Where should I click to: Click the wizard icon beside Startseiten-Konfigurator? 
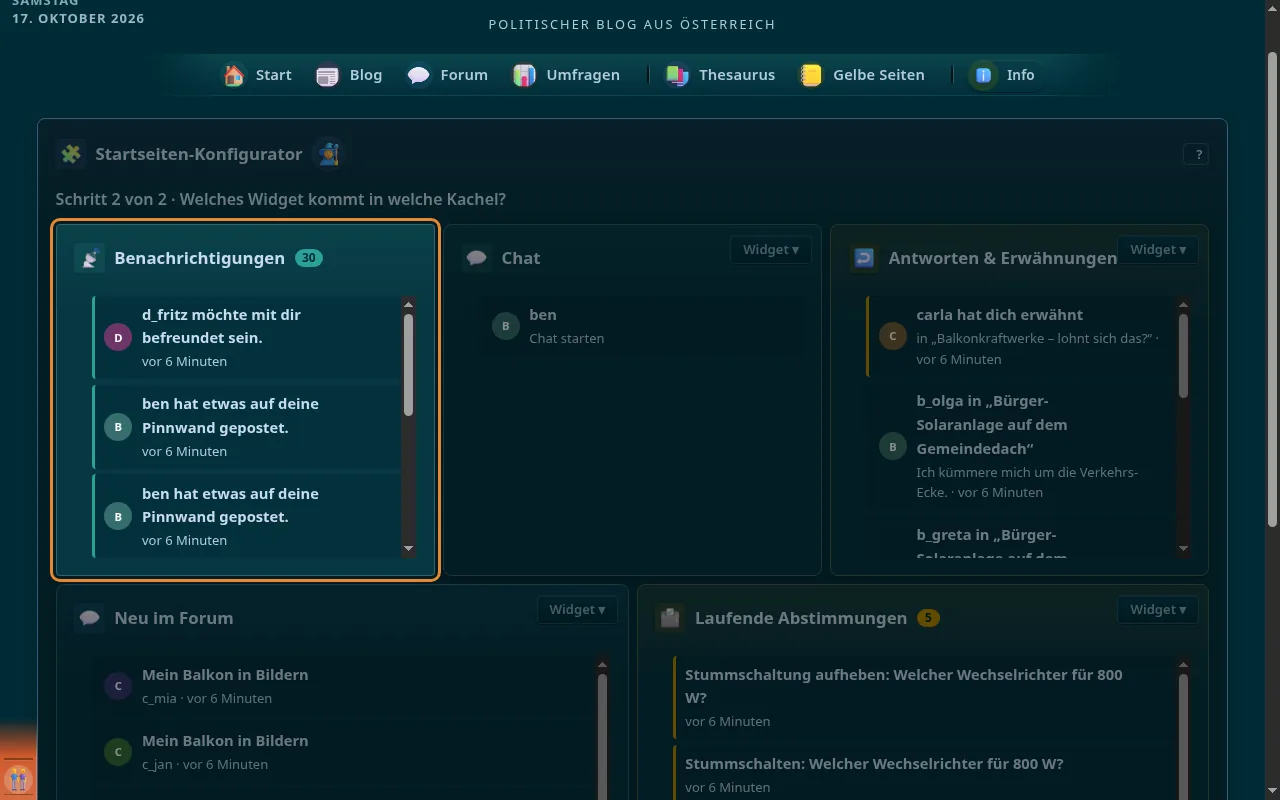pyautogui.click(x=328, y=154)
